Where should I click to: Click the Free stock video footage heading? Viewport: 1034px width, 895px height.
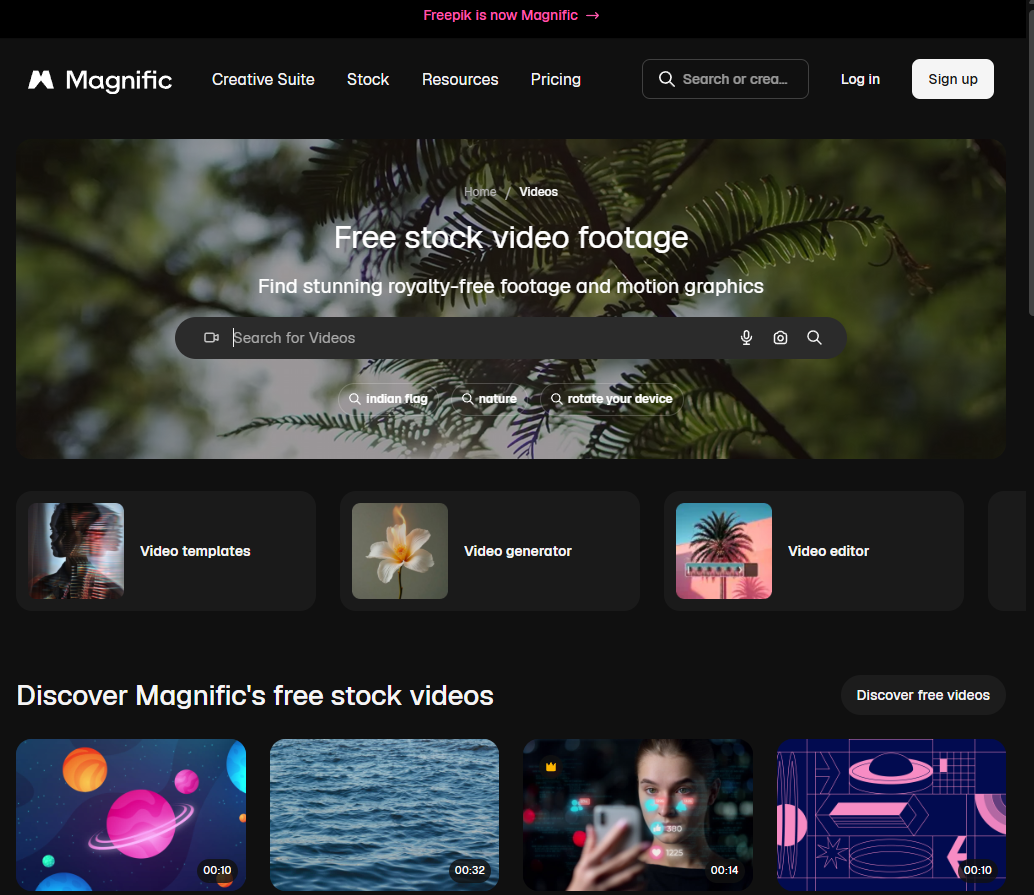[511, 237]
